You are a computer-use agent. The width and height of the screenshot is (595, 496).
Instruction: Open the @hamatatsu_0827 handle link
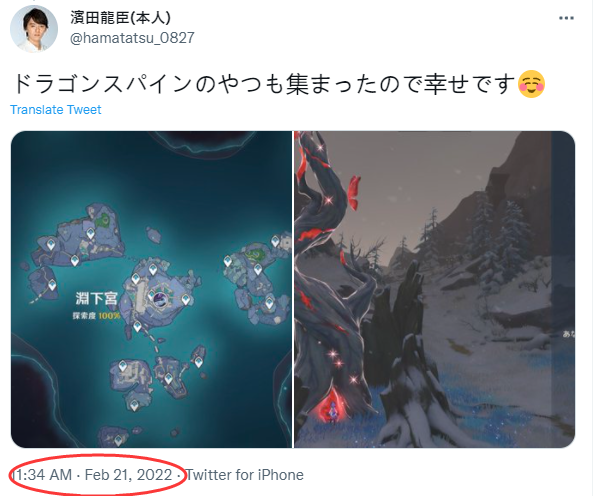pos(132,38)
